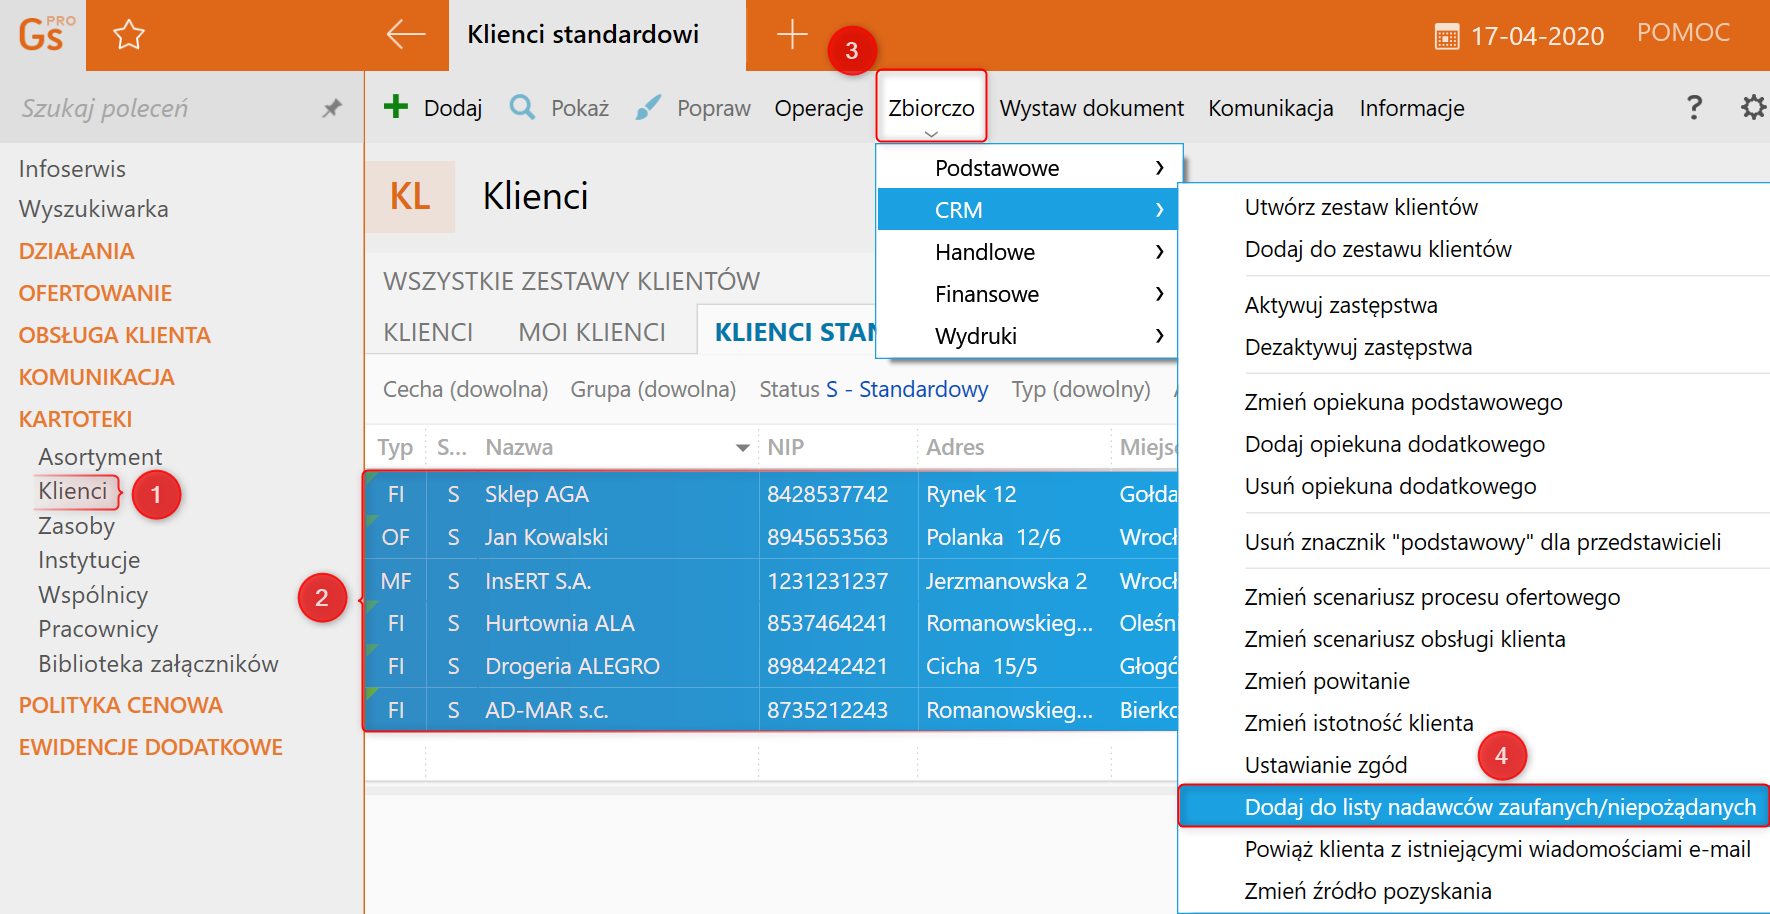Open KOMUNIKACJA section in sidebar

click(x=96, y=377)
